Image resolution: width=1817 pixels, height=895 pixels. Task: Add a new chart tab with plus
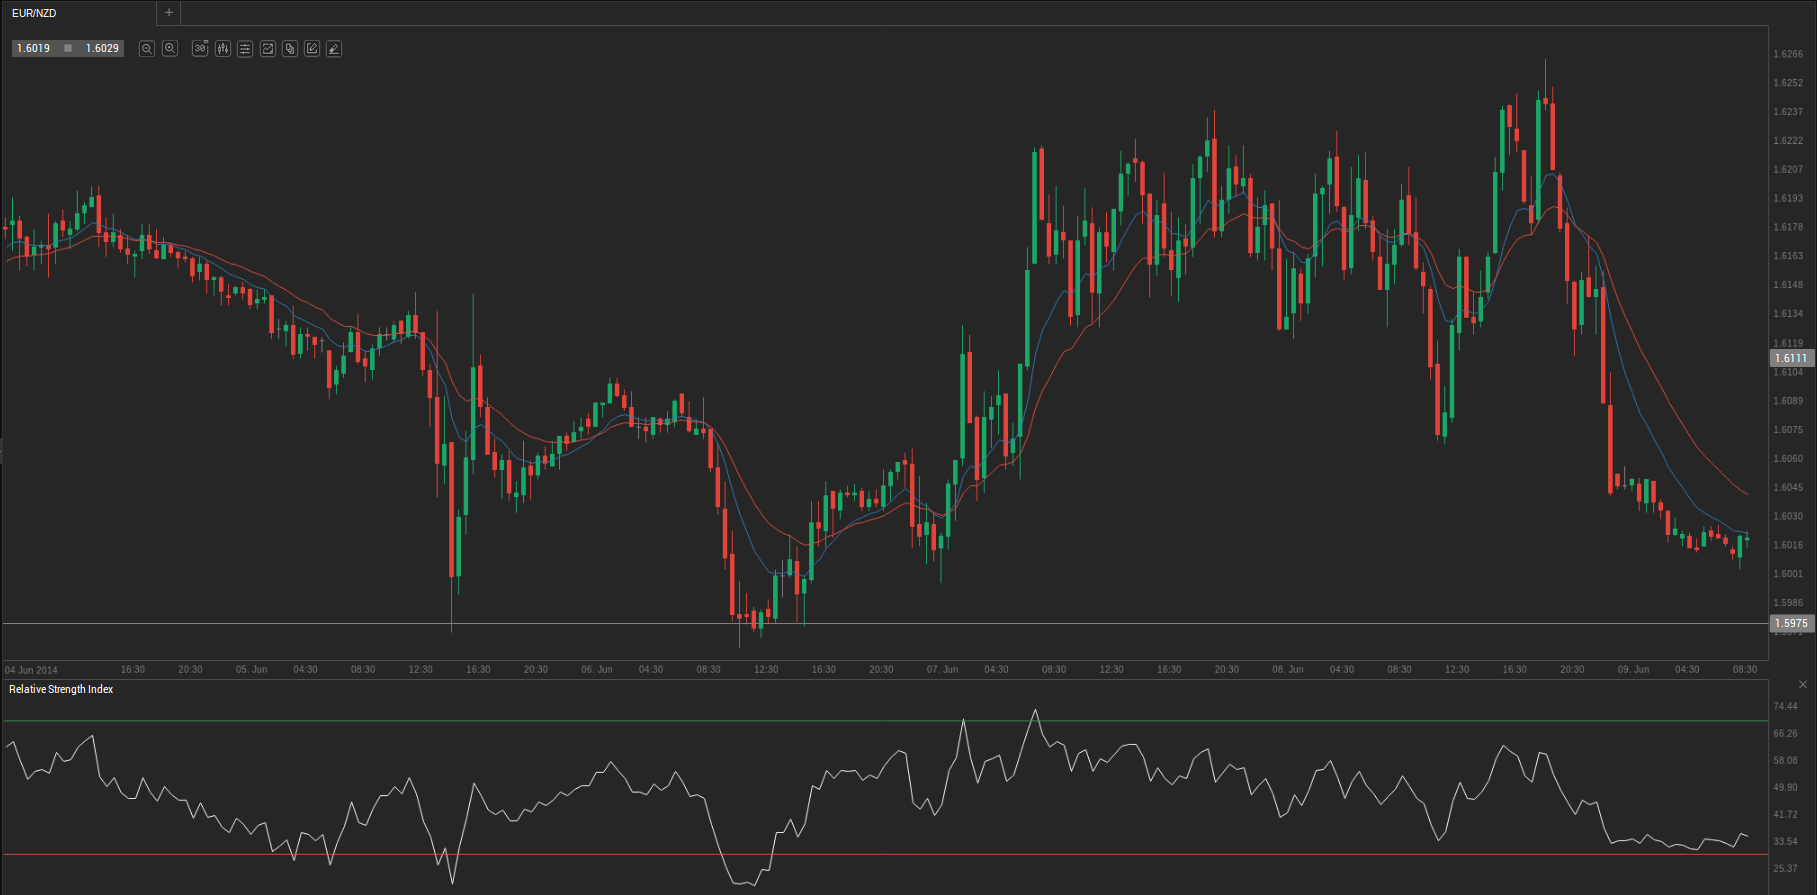pyautogui.click(x=169, y=13)
